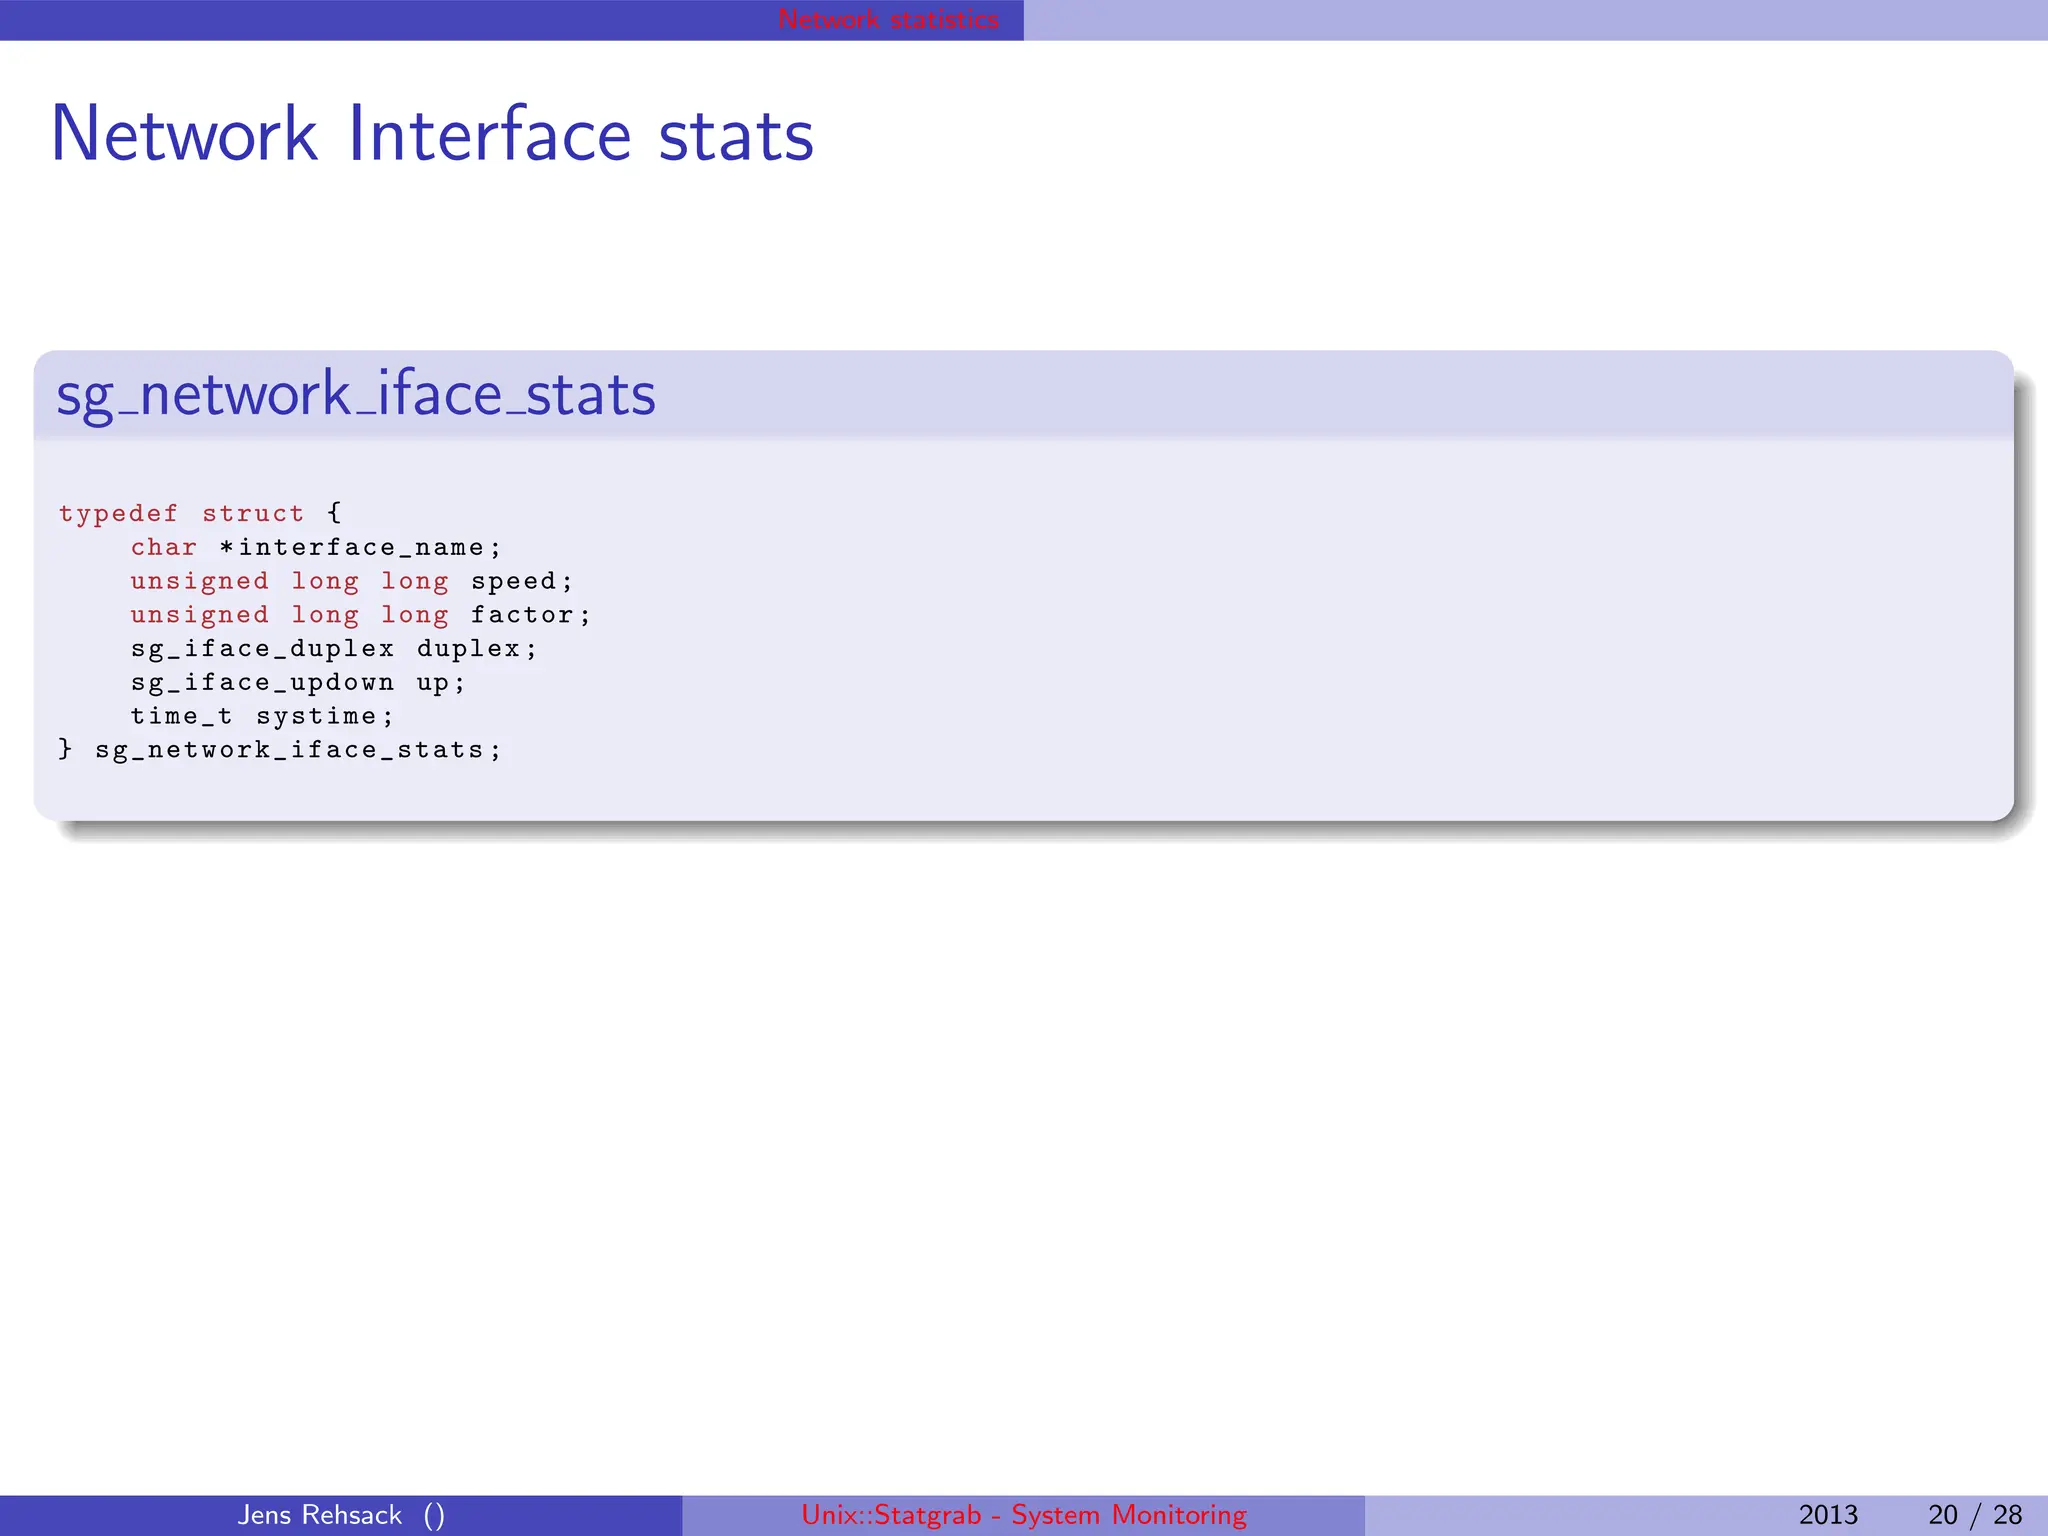Click author name 'Jens Rehsack' in footer
Image resolution: width=2048 pixels, height=1536 pixels.
click(x=319, y=1515)
